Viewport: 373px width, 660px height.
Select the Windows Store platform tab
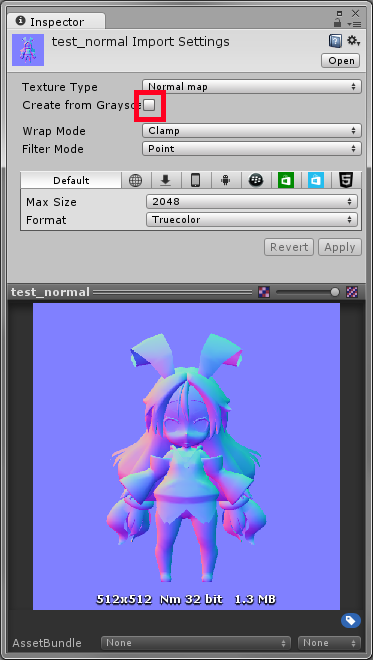click(286, 180)
